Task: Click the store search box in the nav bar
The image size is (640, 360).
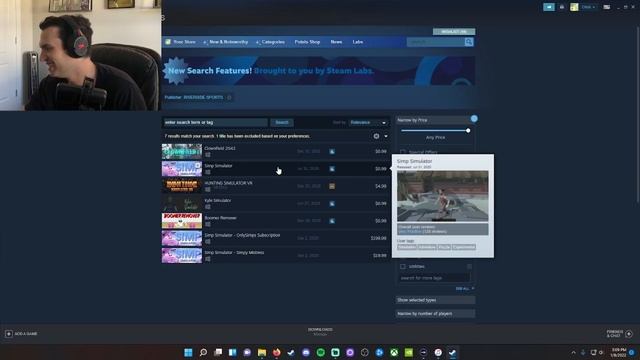Action: [436, 42]
